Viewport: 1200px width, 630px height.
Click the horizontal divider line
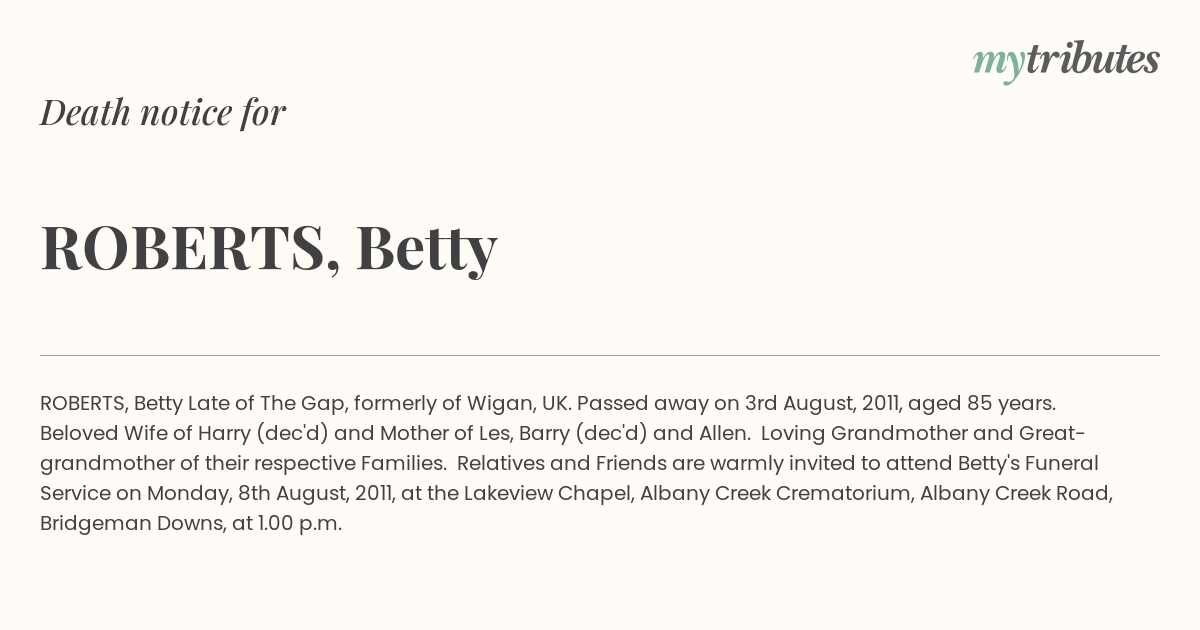pyautogui.click(x=600, y=355)
